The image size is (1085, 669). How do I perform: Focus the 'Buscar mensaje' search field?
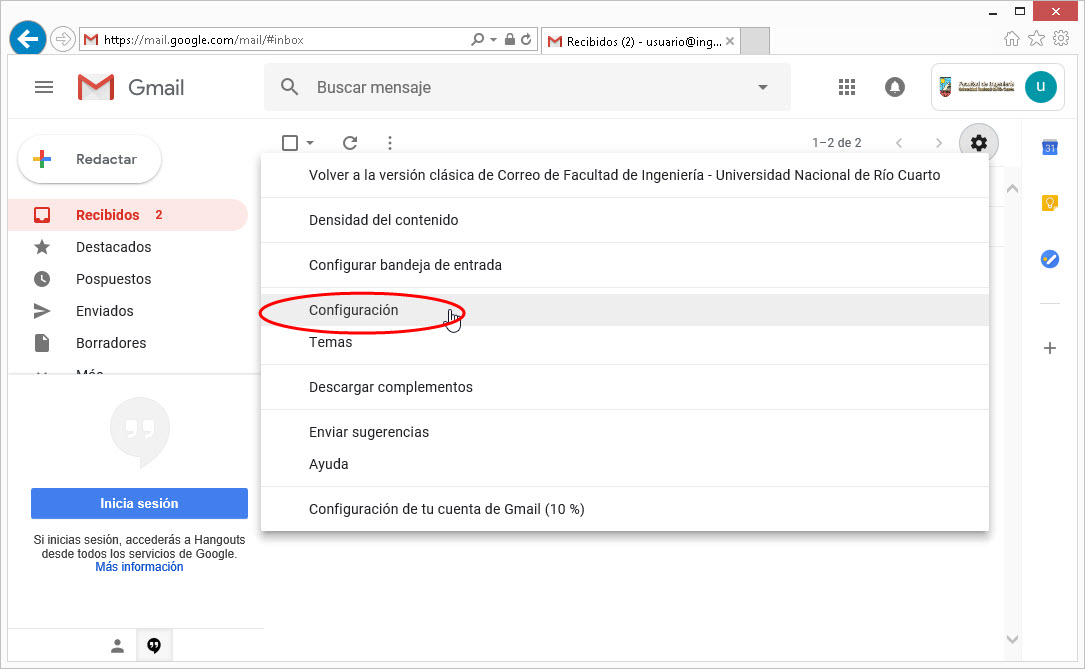tap(527, 87)
